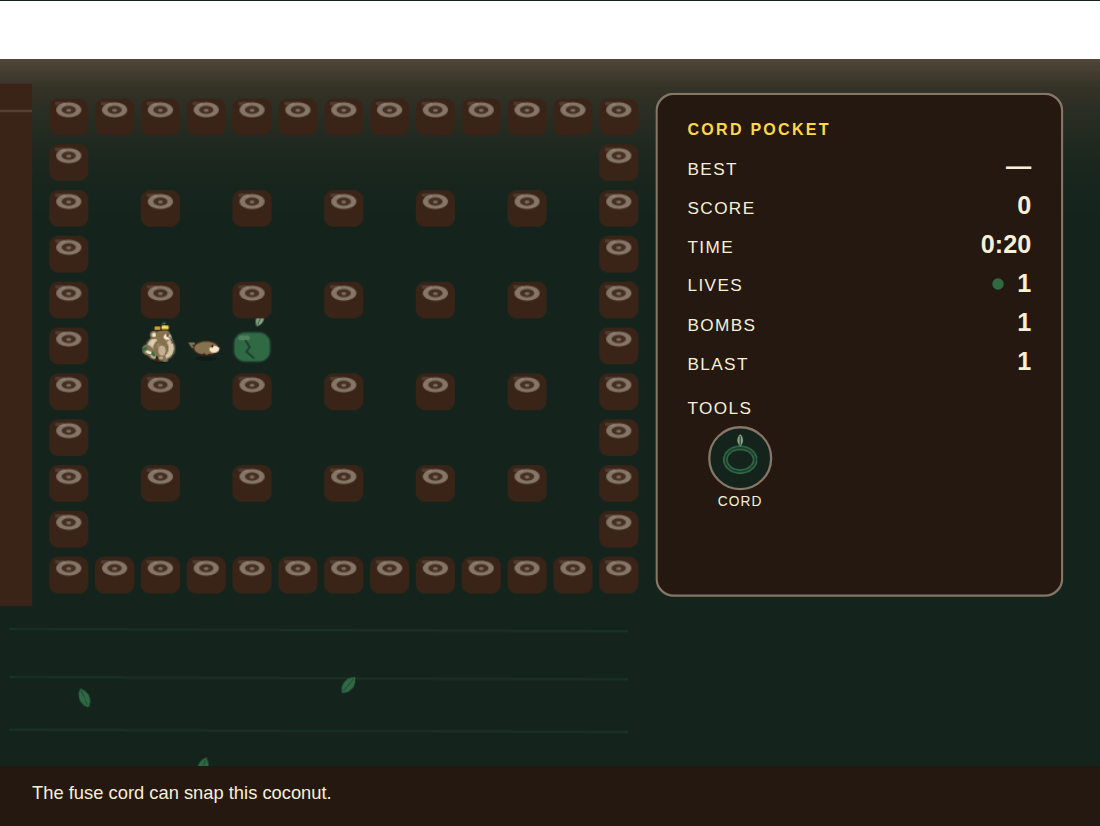The height and width of the screenshot is (826, 1100).
Task: Click the BLAST count value
Action: point(1024,361)
